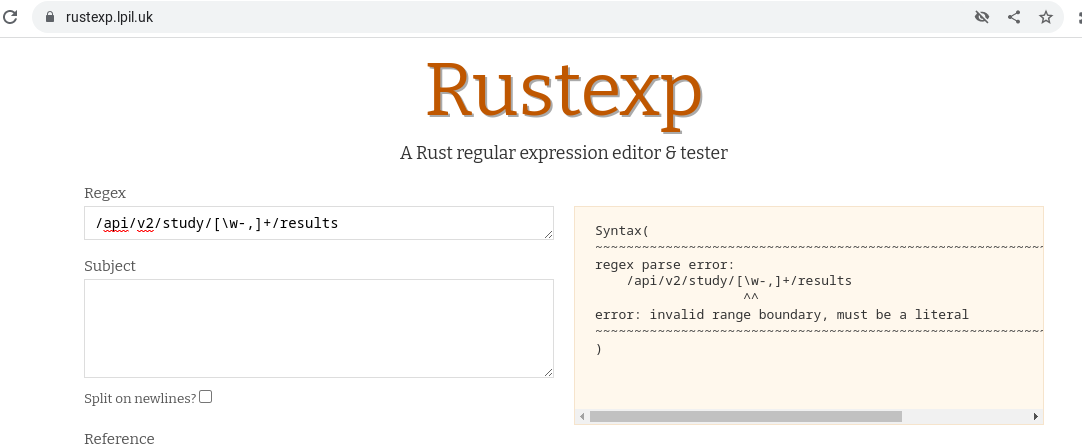1082x444 pixels.
Task: Bookmark this page with star icon
Action: 1046,17
